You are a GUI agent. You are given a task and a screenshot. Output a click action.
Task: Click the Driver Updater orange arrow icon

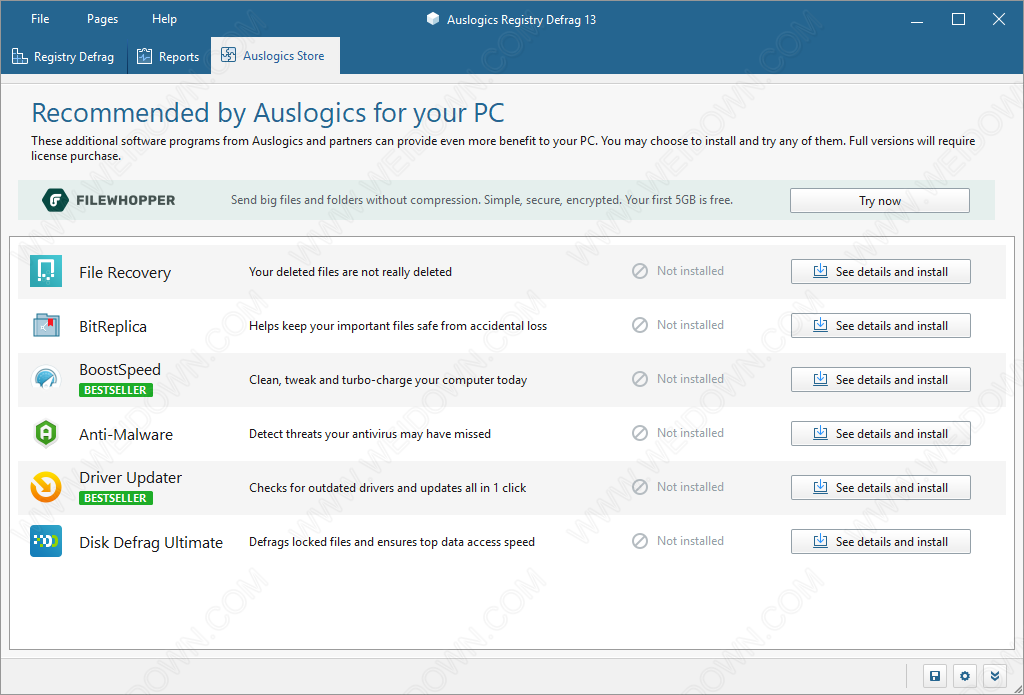coord(46,487)
